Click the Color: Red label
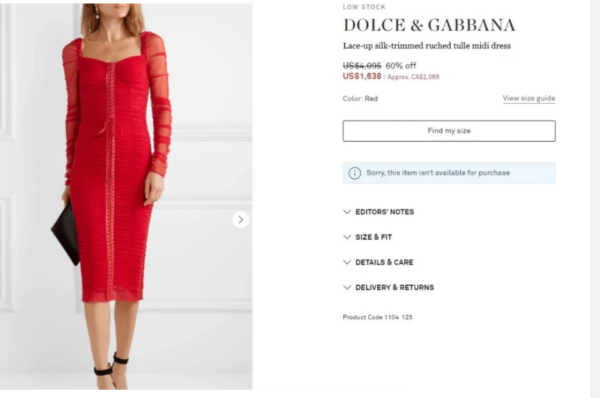Screen dimensions: 600x398 coord(360,99)
